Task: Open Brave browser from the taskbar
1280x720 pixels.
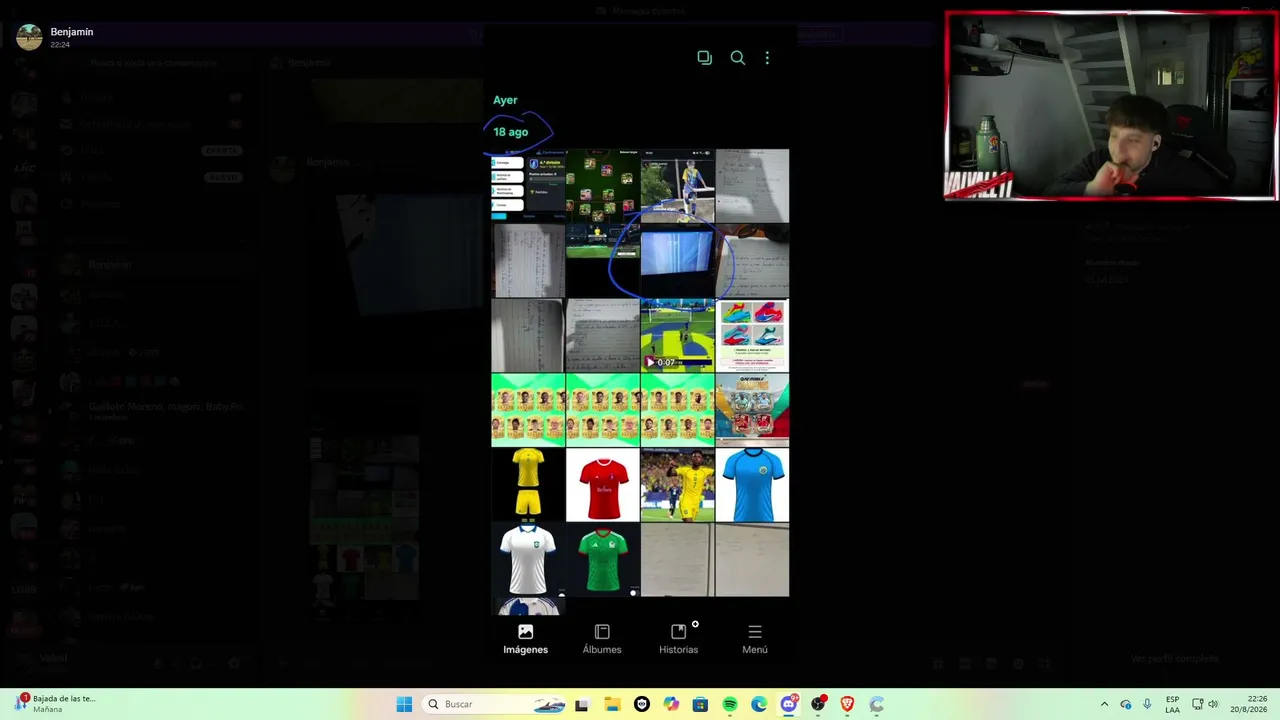Action: click(x=848, y=704)
